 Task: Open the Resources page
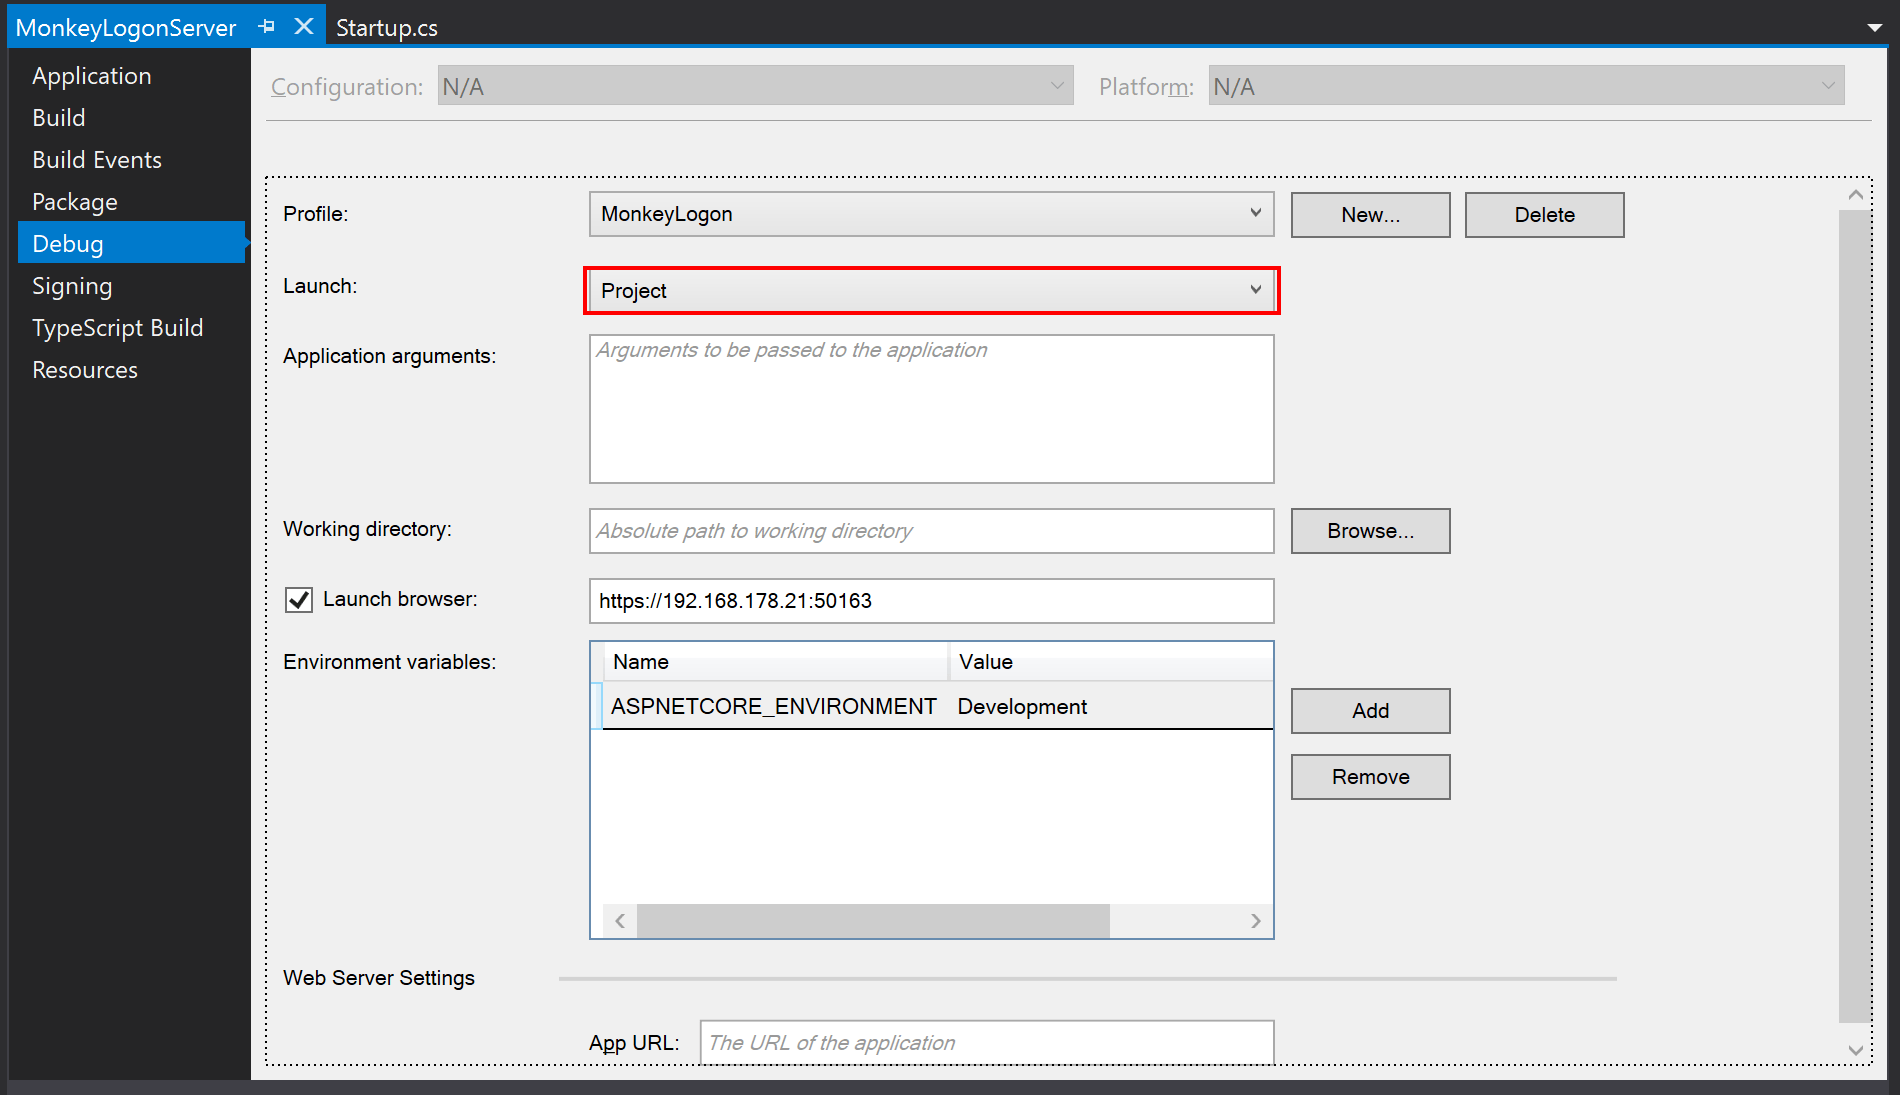85,370
